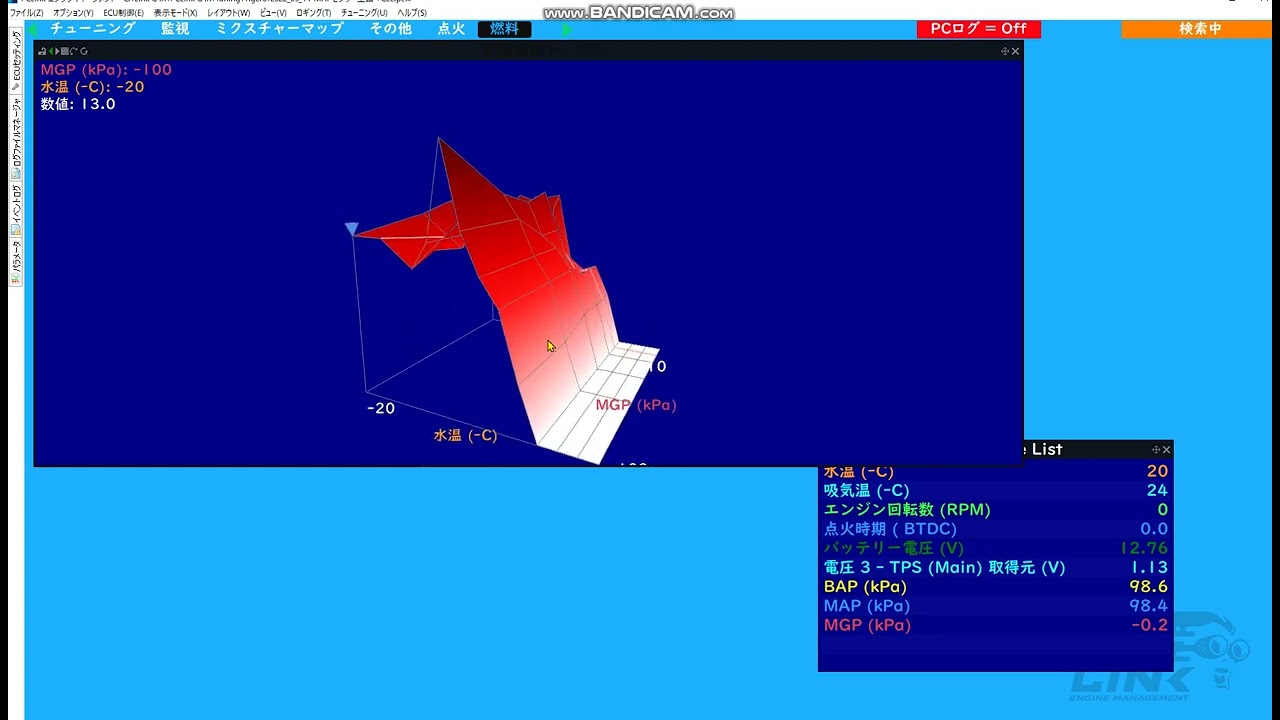
Task: Click the 1.13 TPS voltage value
Action: coord(1150,567)
